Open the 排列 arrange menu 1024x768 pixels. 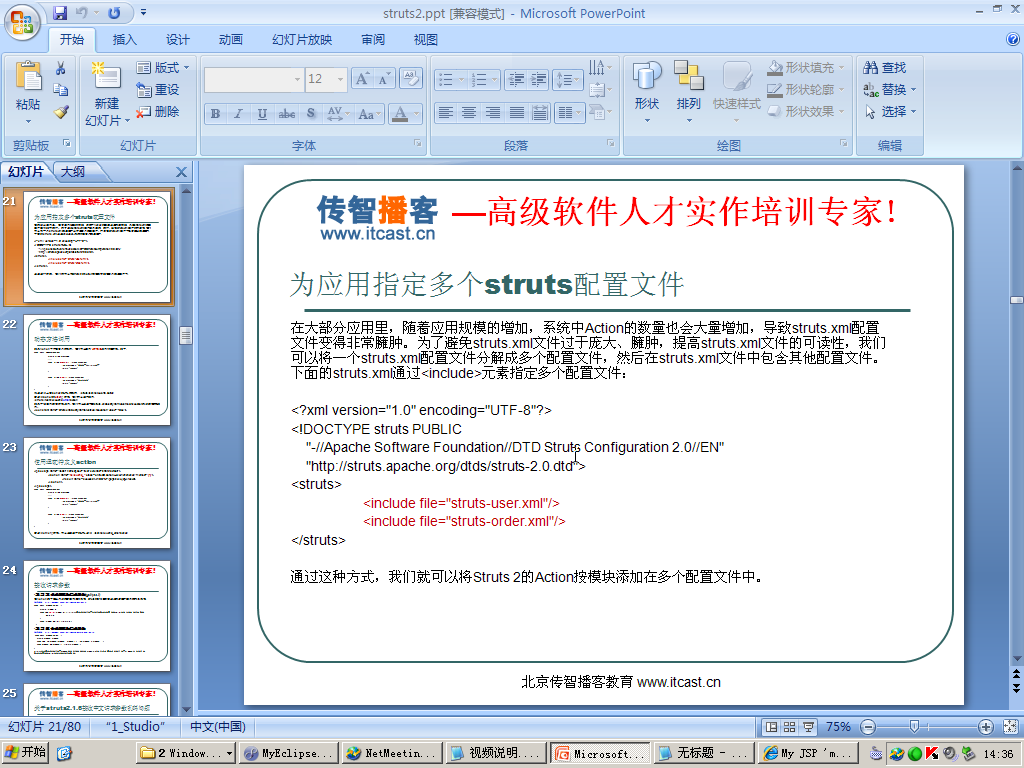(688, 92)
